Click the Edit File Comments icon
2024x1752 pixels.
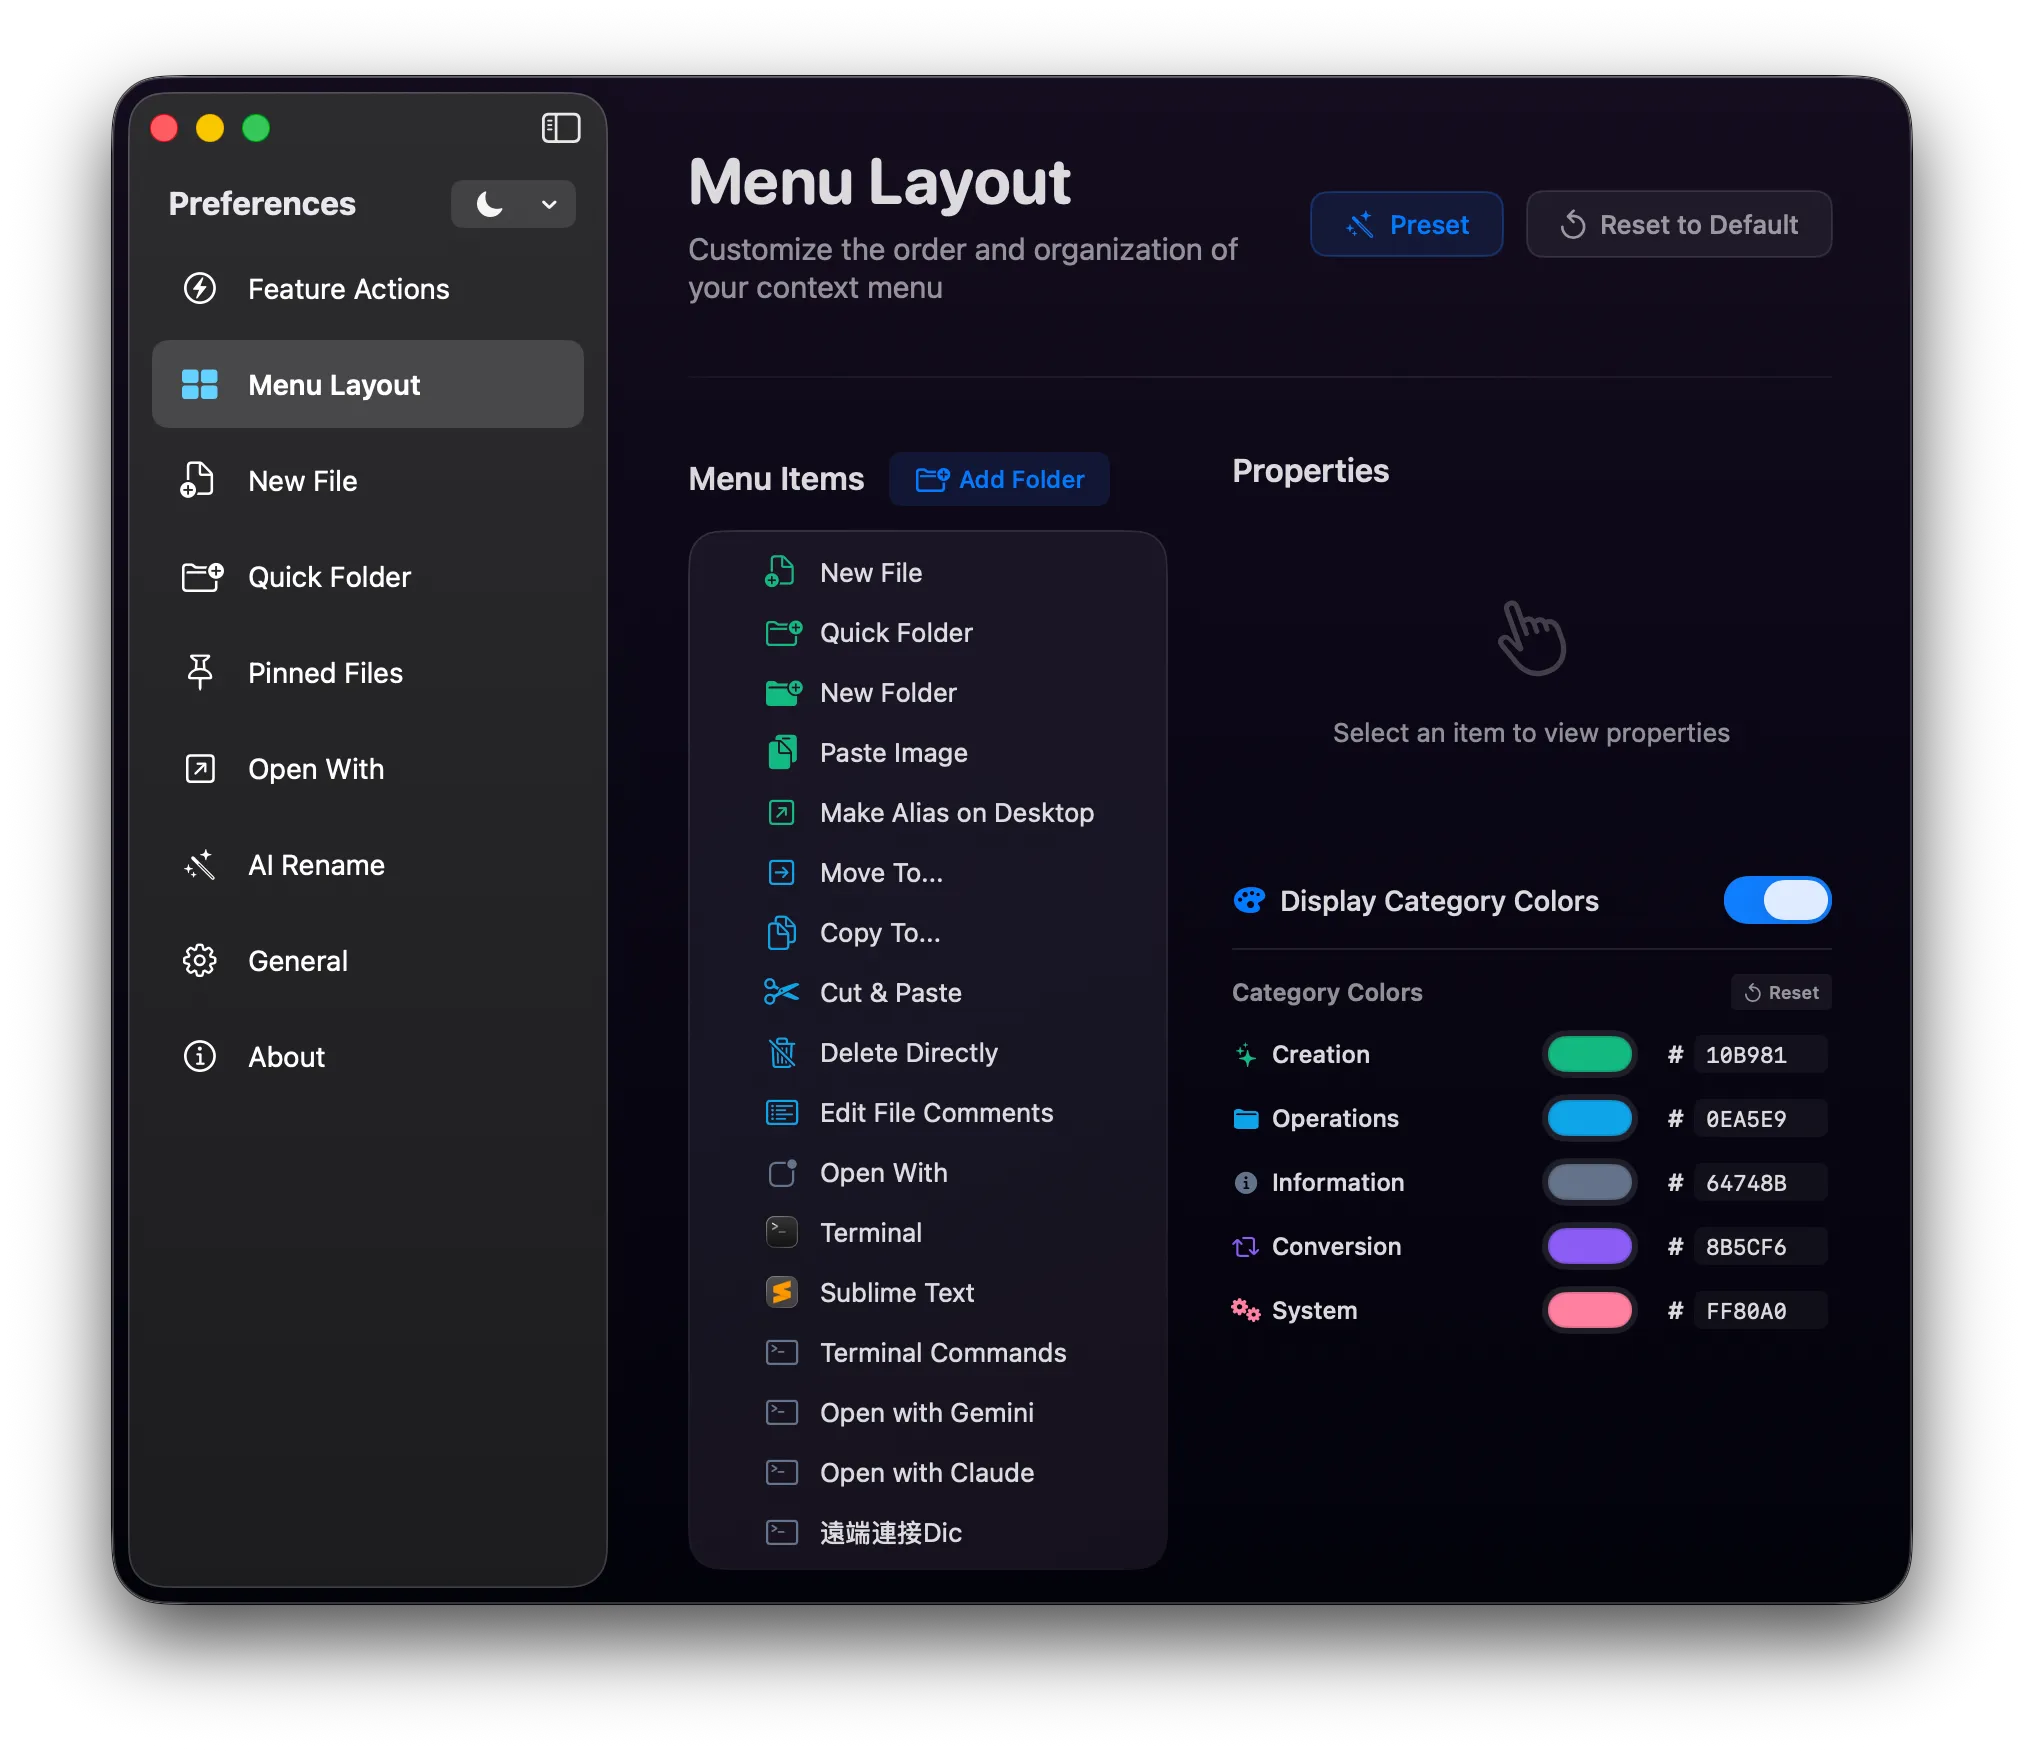781,1112
